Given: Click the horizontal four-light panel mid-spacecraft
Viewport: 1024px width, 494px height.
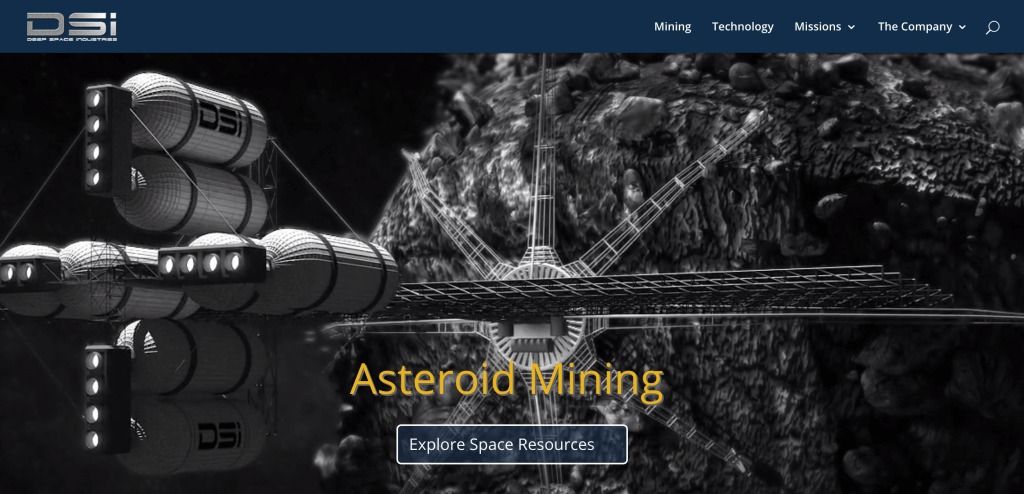Looking at the screenshot, I should pyautogui.click(x=200, y=263).
